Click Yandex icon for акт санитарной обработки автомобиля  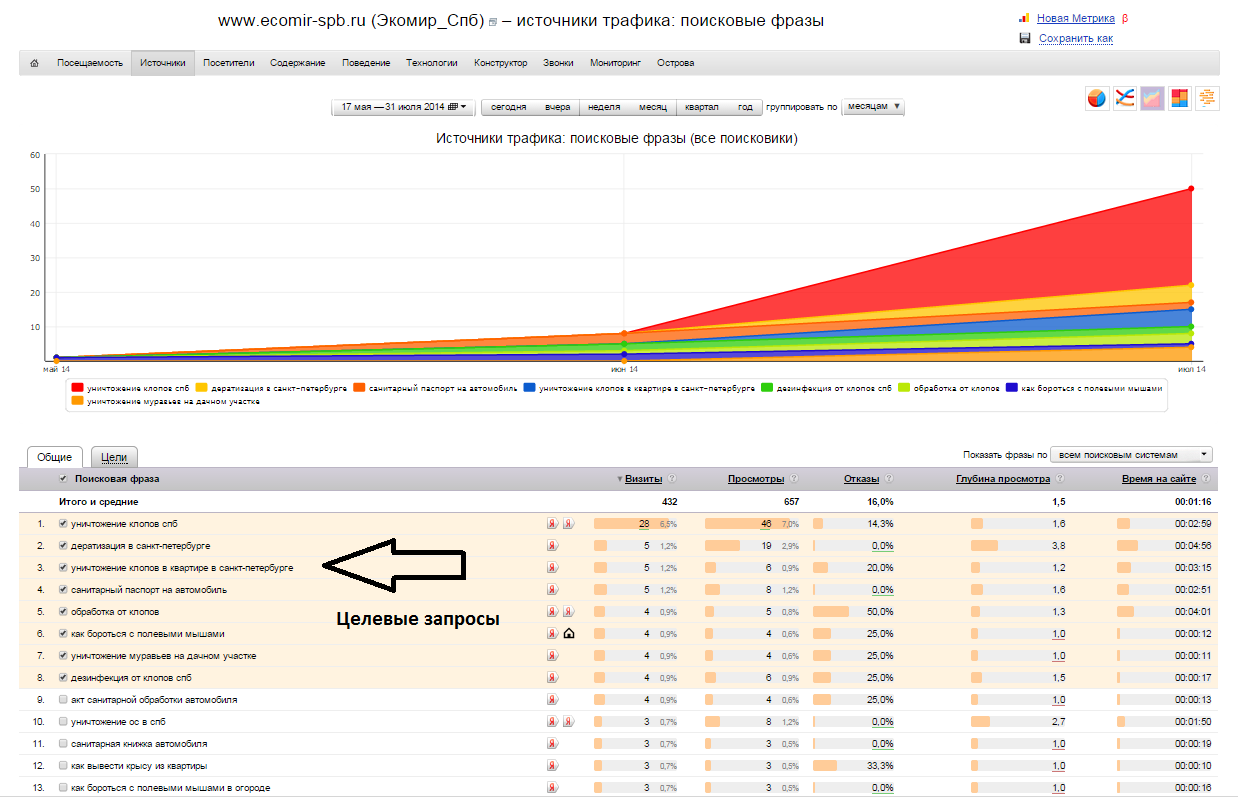coord(551,699)
